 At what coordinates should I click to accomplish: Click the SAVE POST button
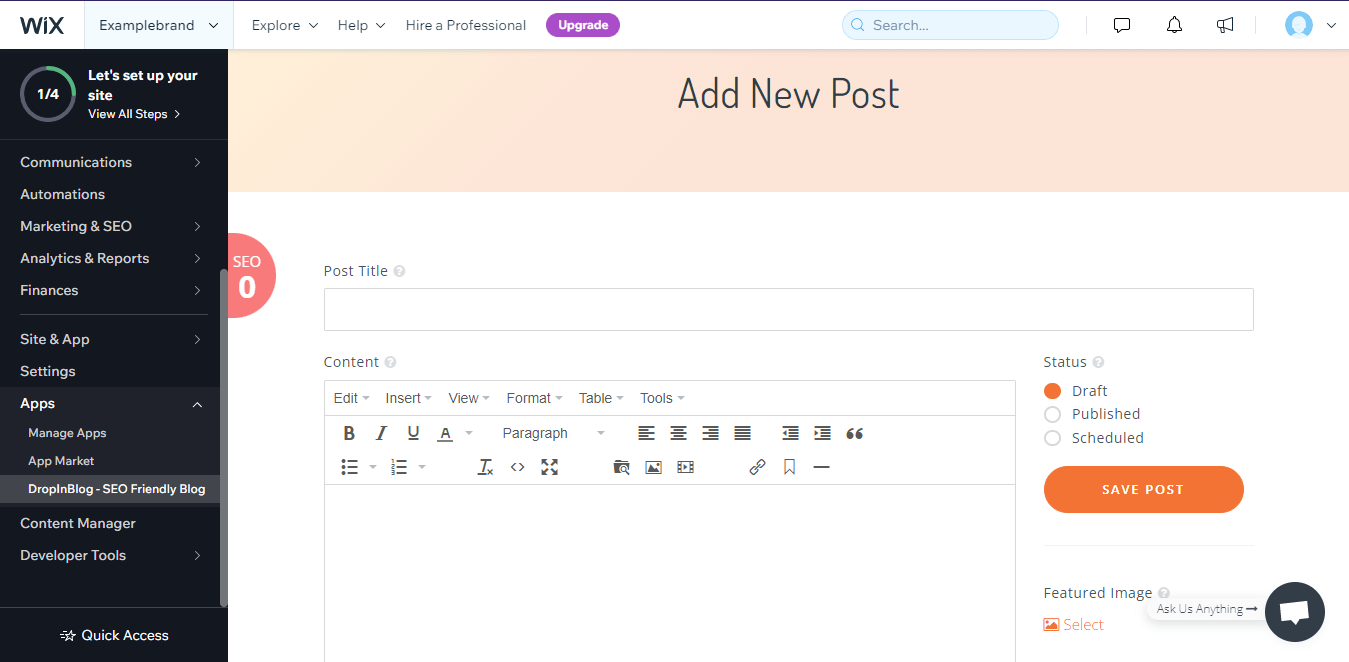(x=1143, y=489)
